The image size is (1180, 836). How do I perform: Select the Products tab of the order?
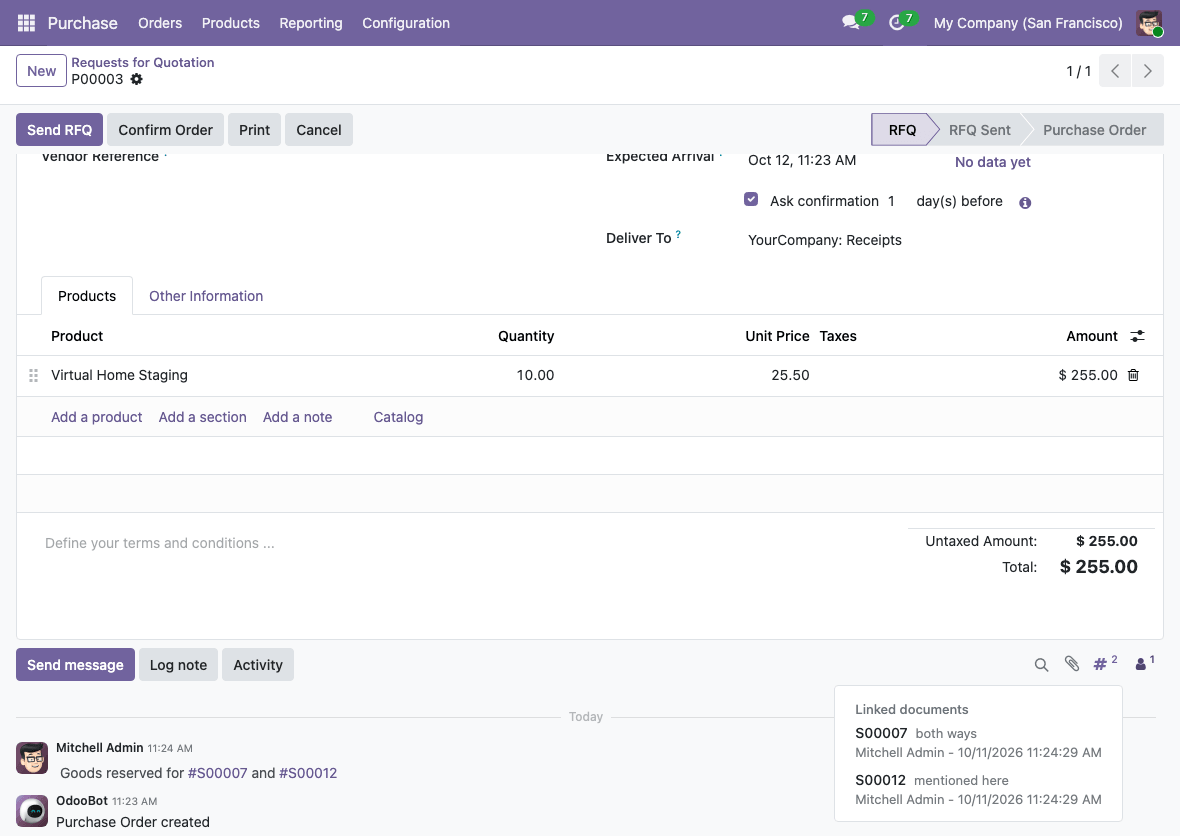click(87, 296)
